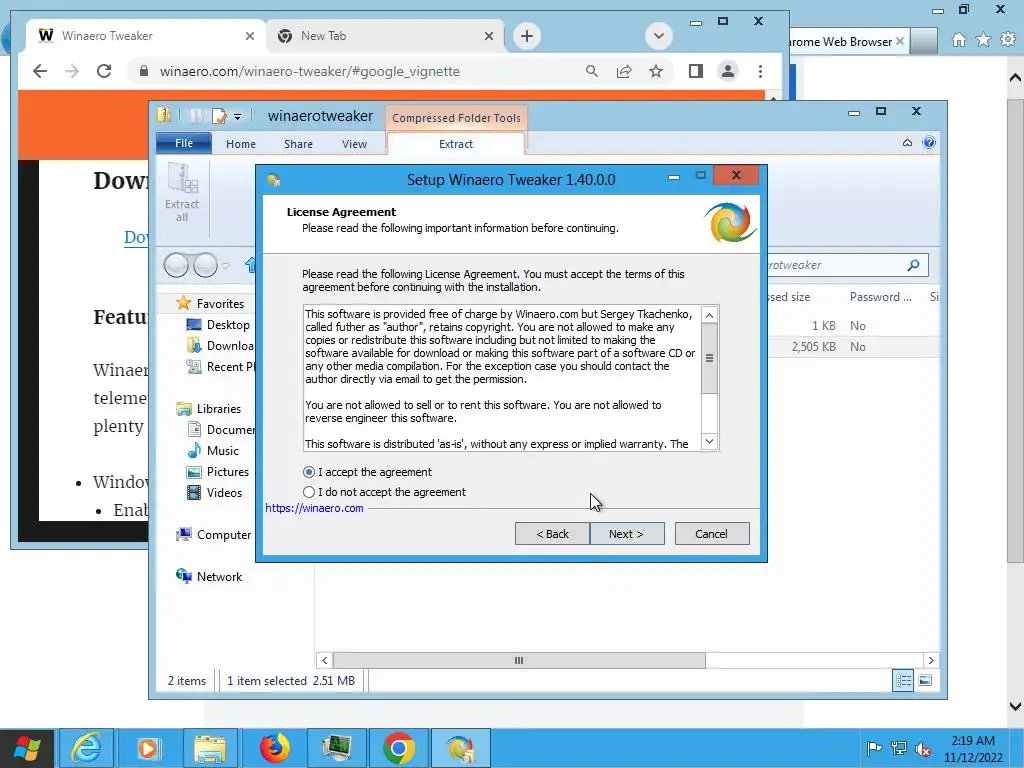The image size is (1024, 768).
Task: Reload the Winaero page in Chrome
Action: 104,71
